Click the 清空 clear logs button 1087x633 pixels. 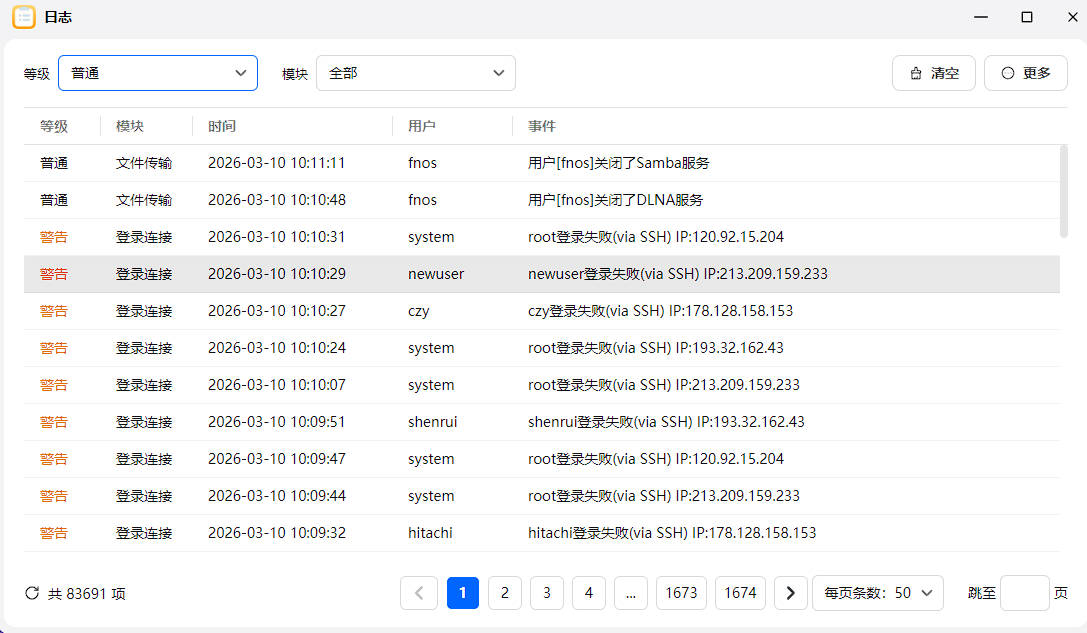coord(933,73)
